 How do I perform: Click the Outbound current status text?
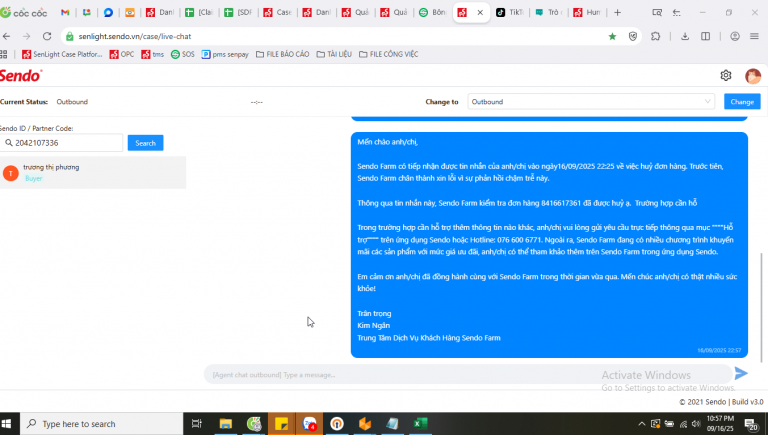pos(72,102)
